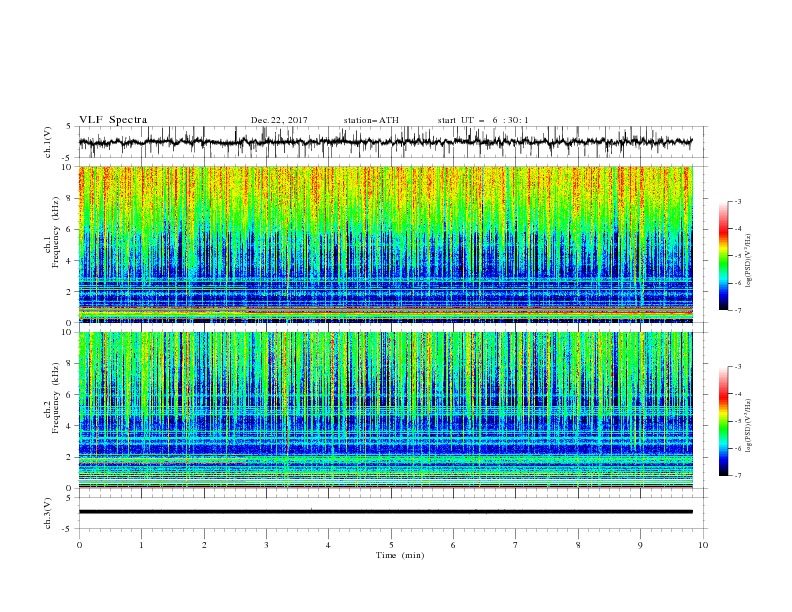Click the ch.2 spectrogram color scale bar

click(724, 421)
